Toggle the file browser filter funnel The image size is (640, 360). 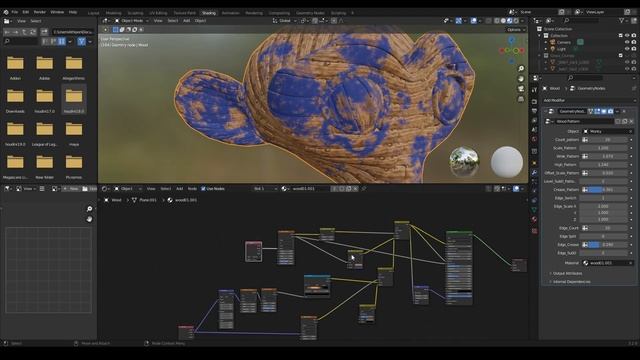(x=81, y=41)
